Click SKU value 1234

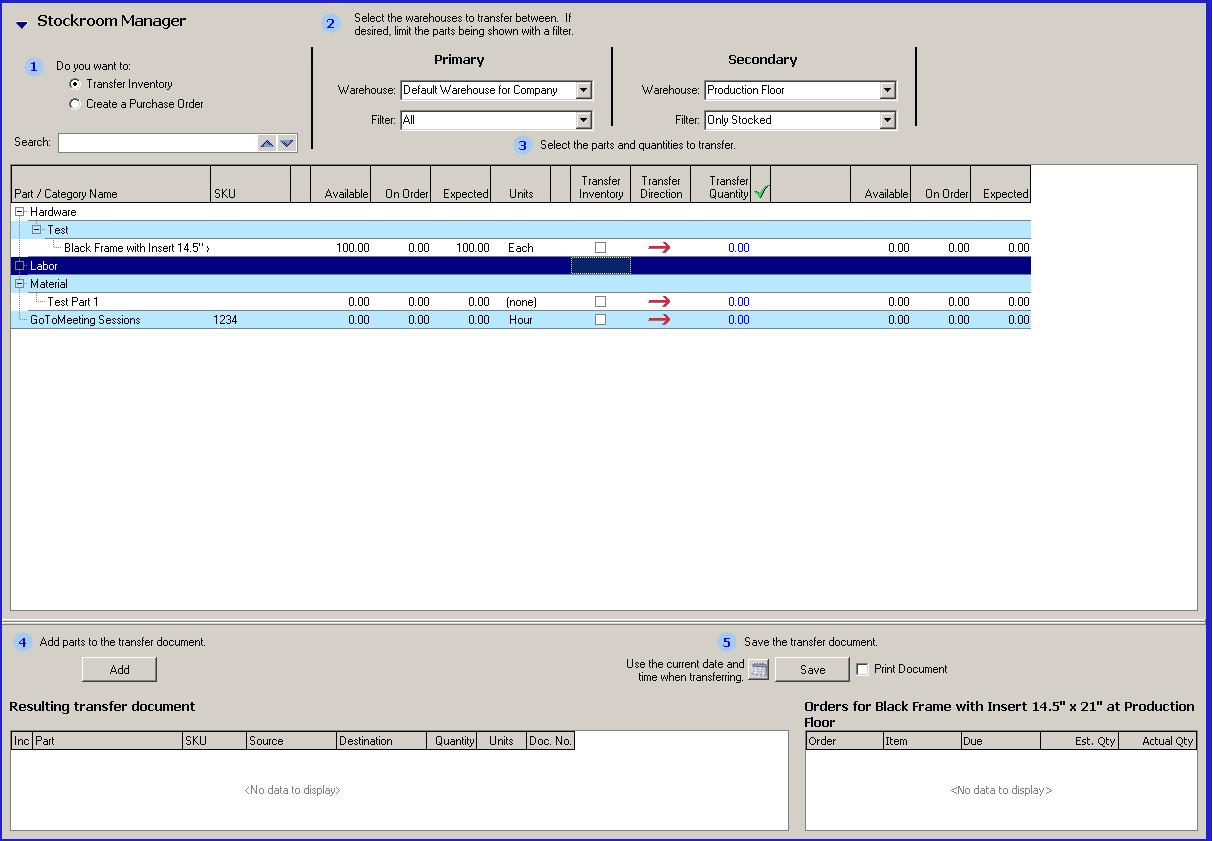[x=225, y=320]
